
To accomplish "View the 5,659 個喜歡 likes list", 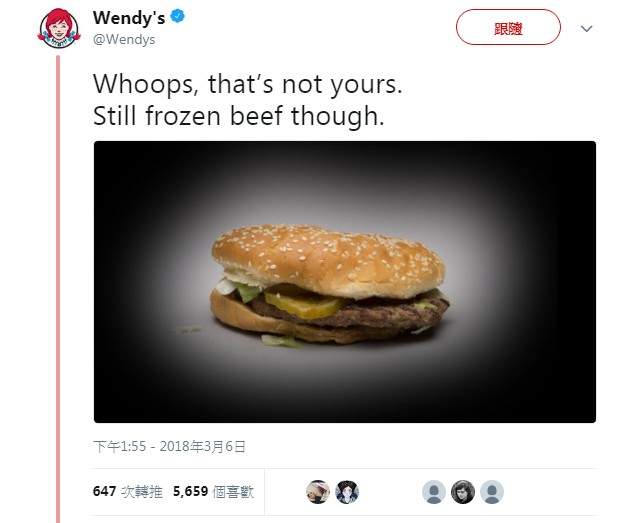I will (213, 492).
